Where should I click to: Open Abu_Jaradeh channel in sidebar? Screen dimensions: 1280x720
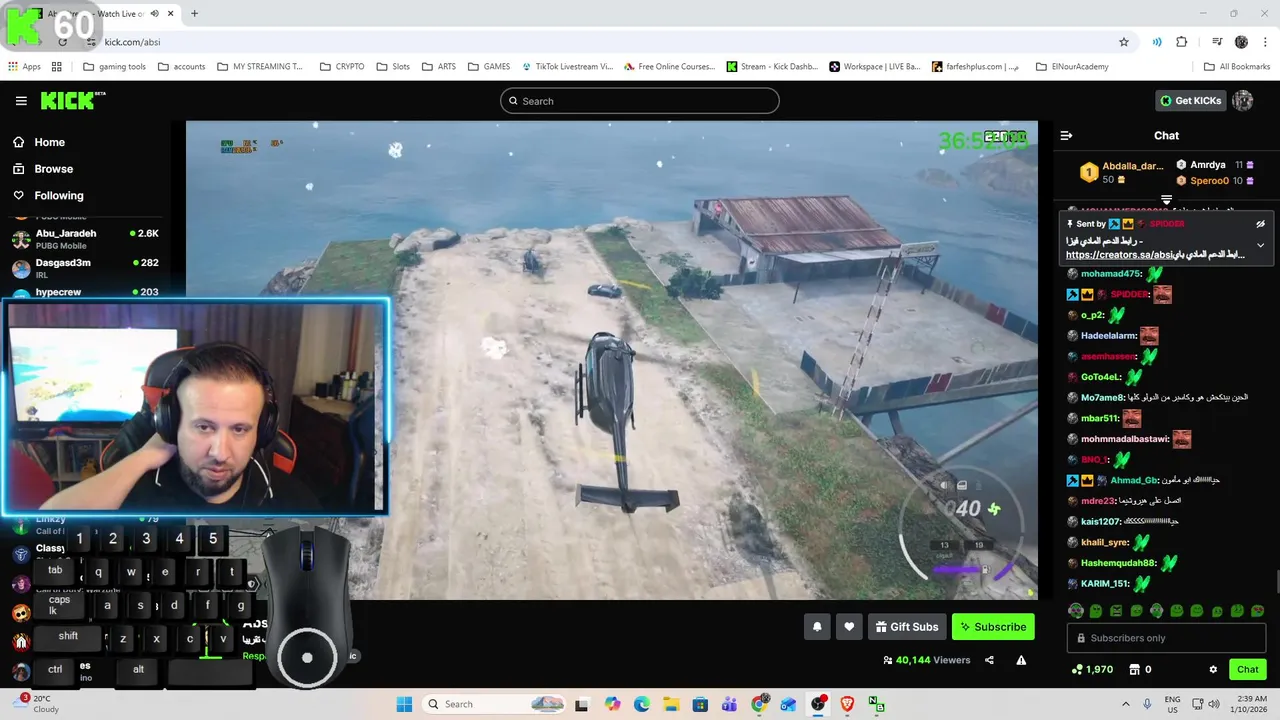point(85,238)
